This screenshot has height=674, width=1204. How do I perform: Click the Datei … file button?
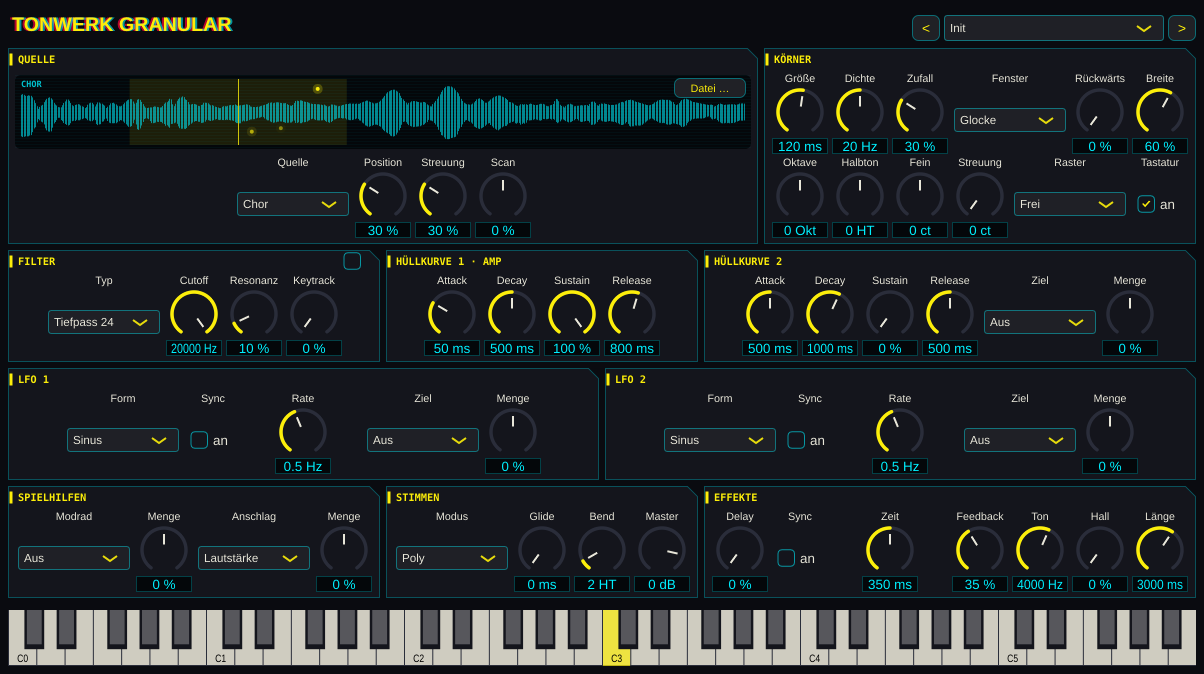click(x=710, y=88)
